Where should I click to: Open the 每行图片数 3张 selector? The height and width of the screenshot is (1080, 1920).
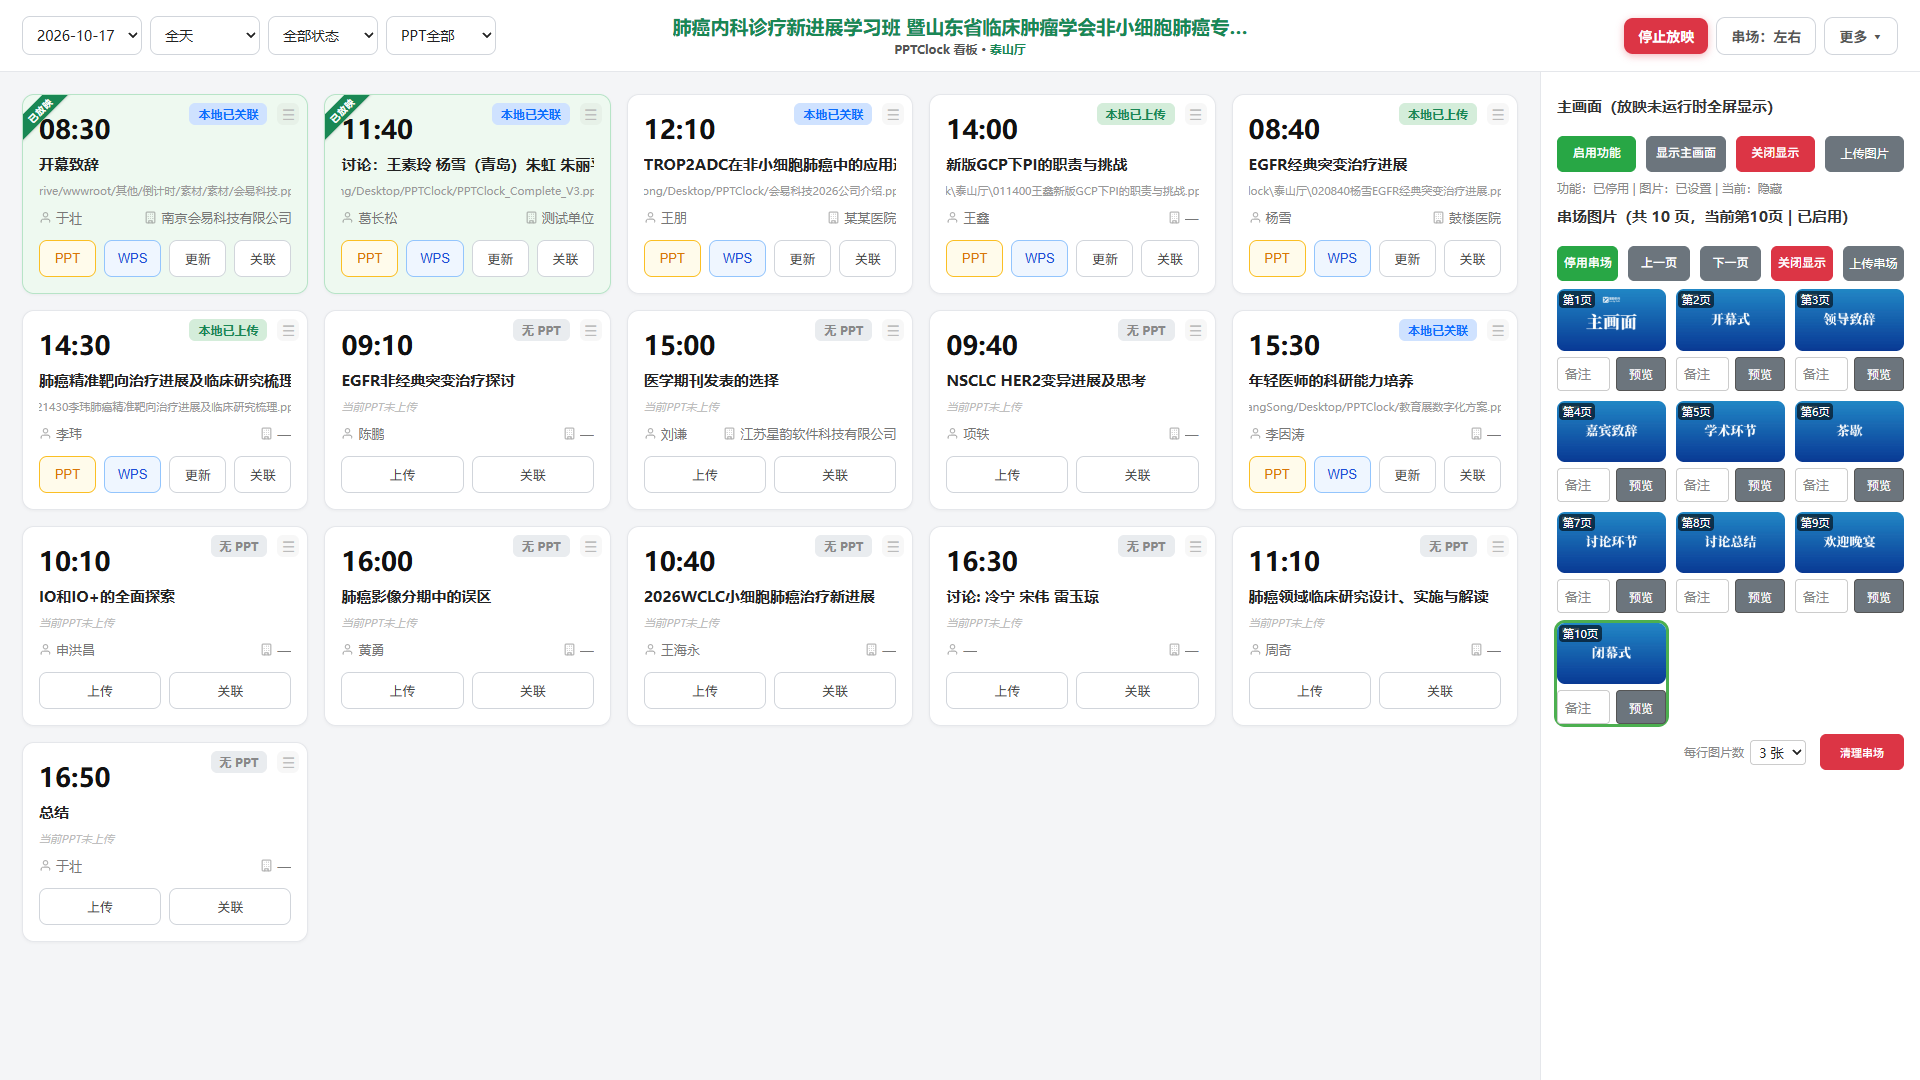point(1778,753)
